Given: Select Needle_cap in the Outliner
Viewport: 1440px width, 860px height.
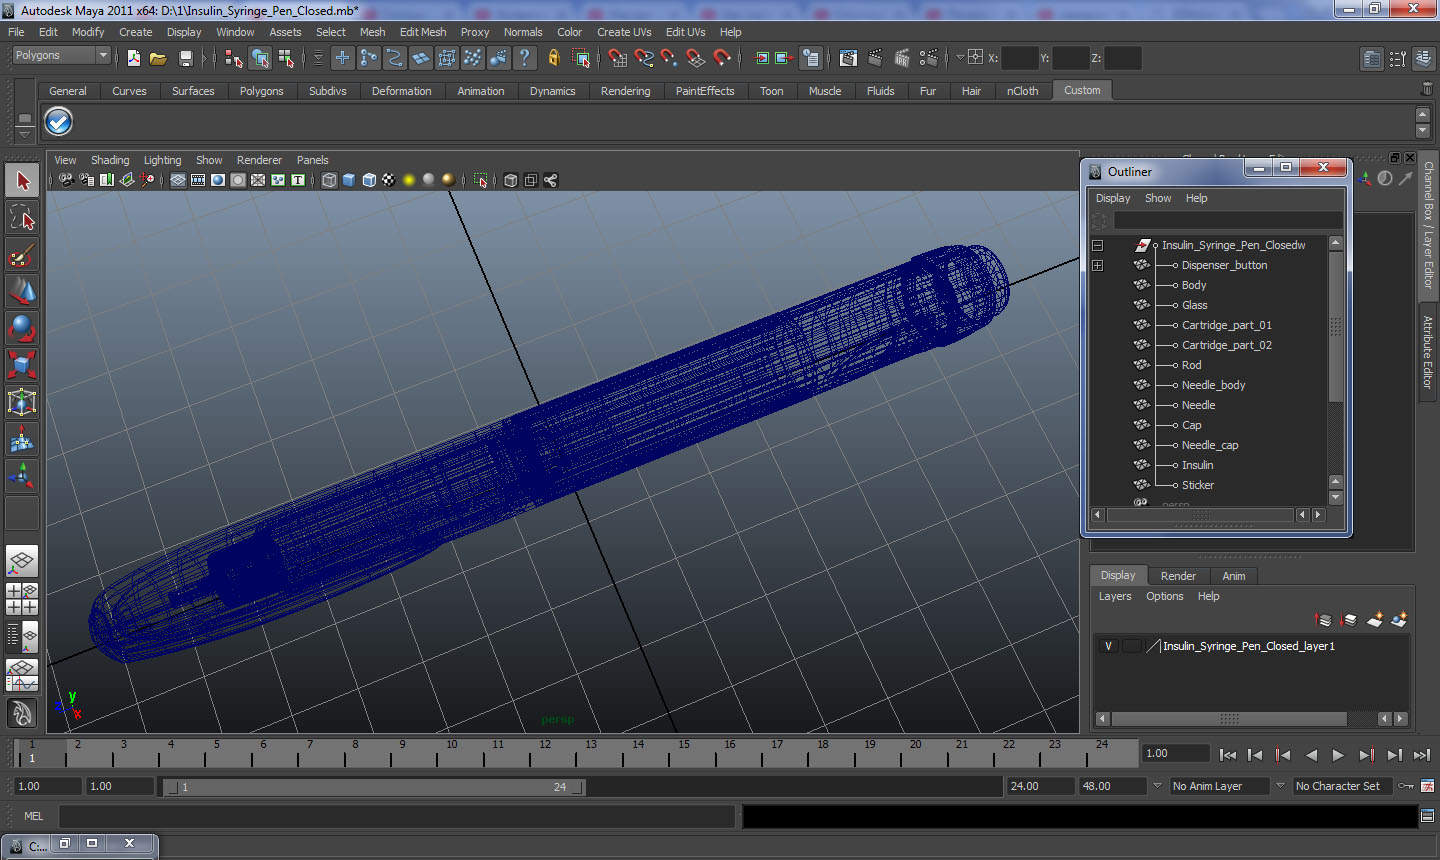Looking at the screenshot, I should coord(1210,445).
